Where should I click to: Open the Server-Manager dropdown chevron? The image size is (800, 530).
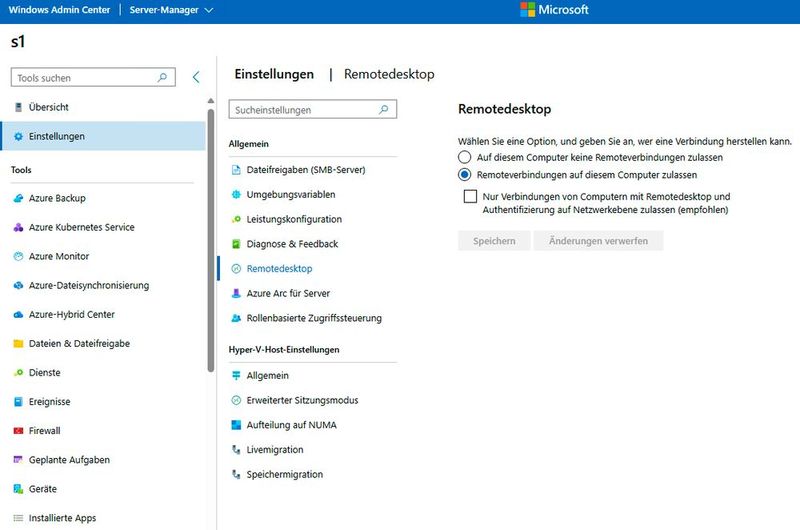tap(209, 10)
